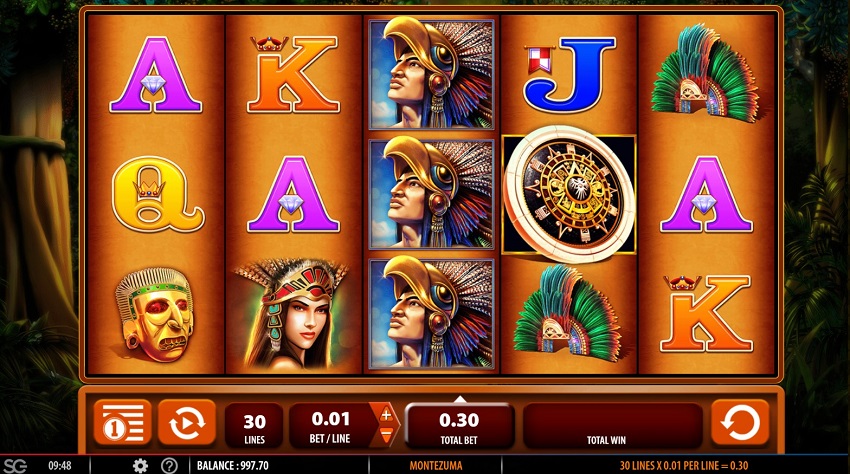Image resolution: width=850 pixels, height=474 pixels.
Task: Click the SG logo in bottom bar
Action: [x=15, y=465]
